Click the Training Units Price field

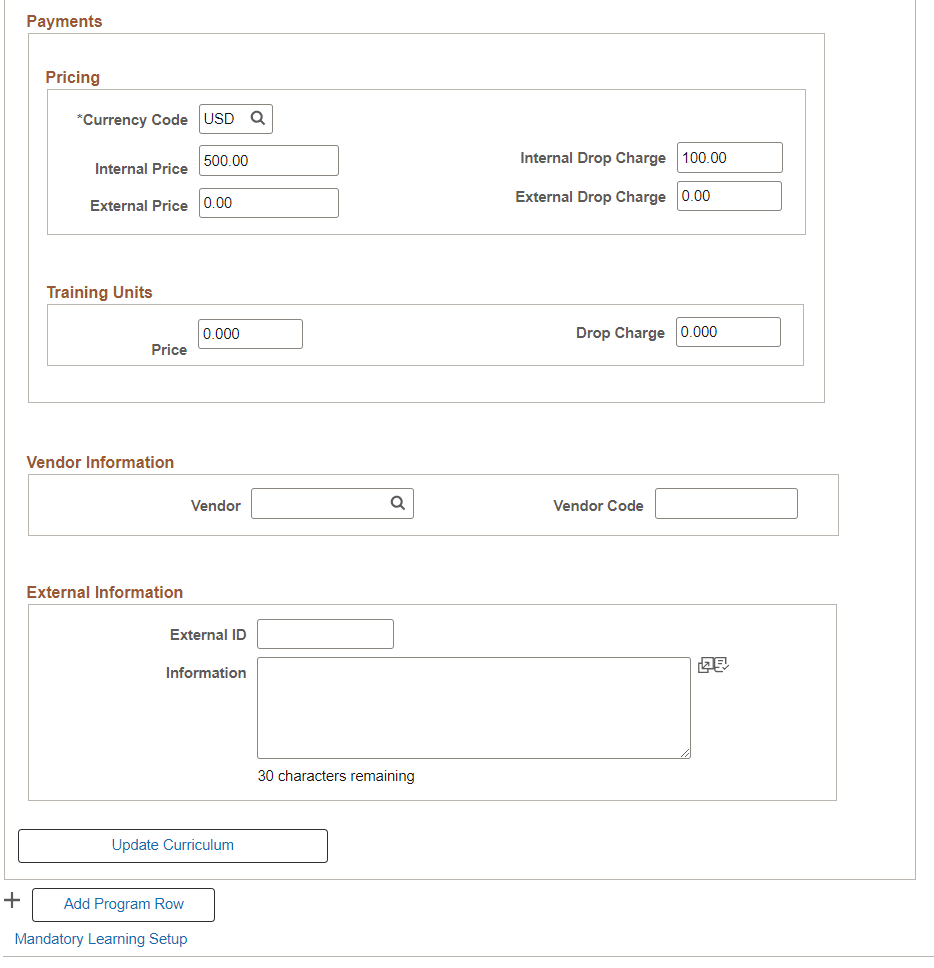coord(250,334)
